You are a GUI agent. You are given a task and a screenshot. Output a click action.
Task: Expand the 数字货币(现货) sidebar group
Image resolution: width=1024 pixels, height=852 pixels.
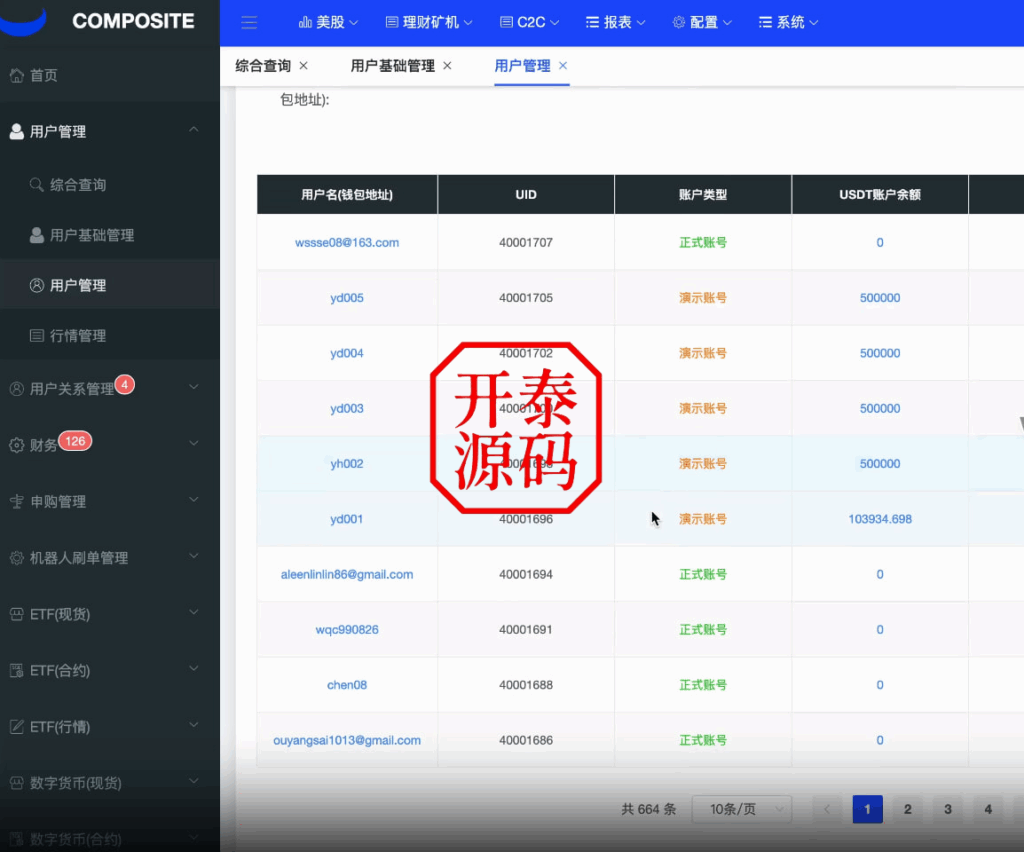(194, 781)
